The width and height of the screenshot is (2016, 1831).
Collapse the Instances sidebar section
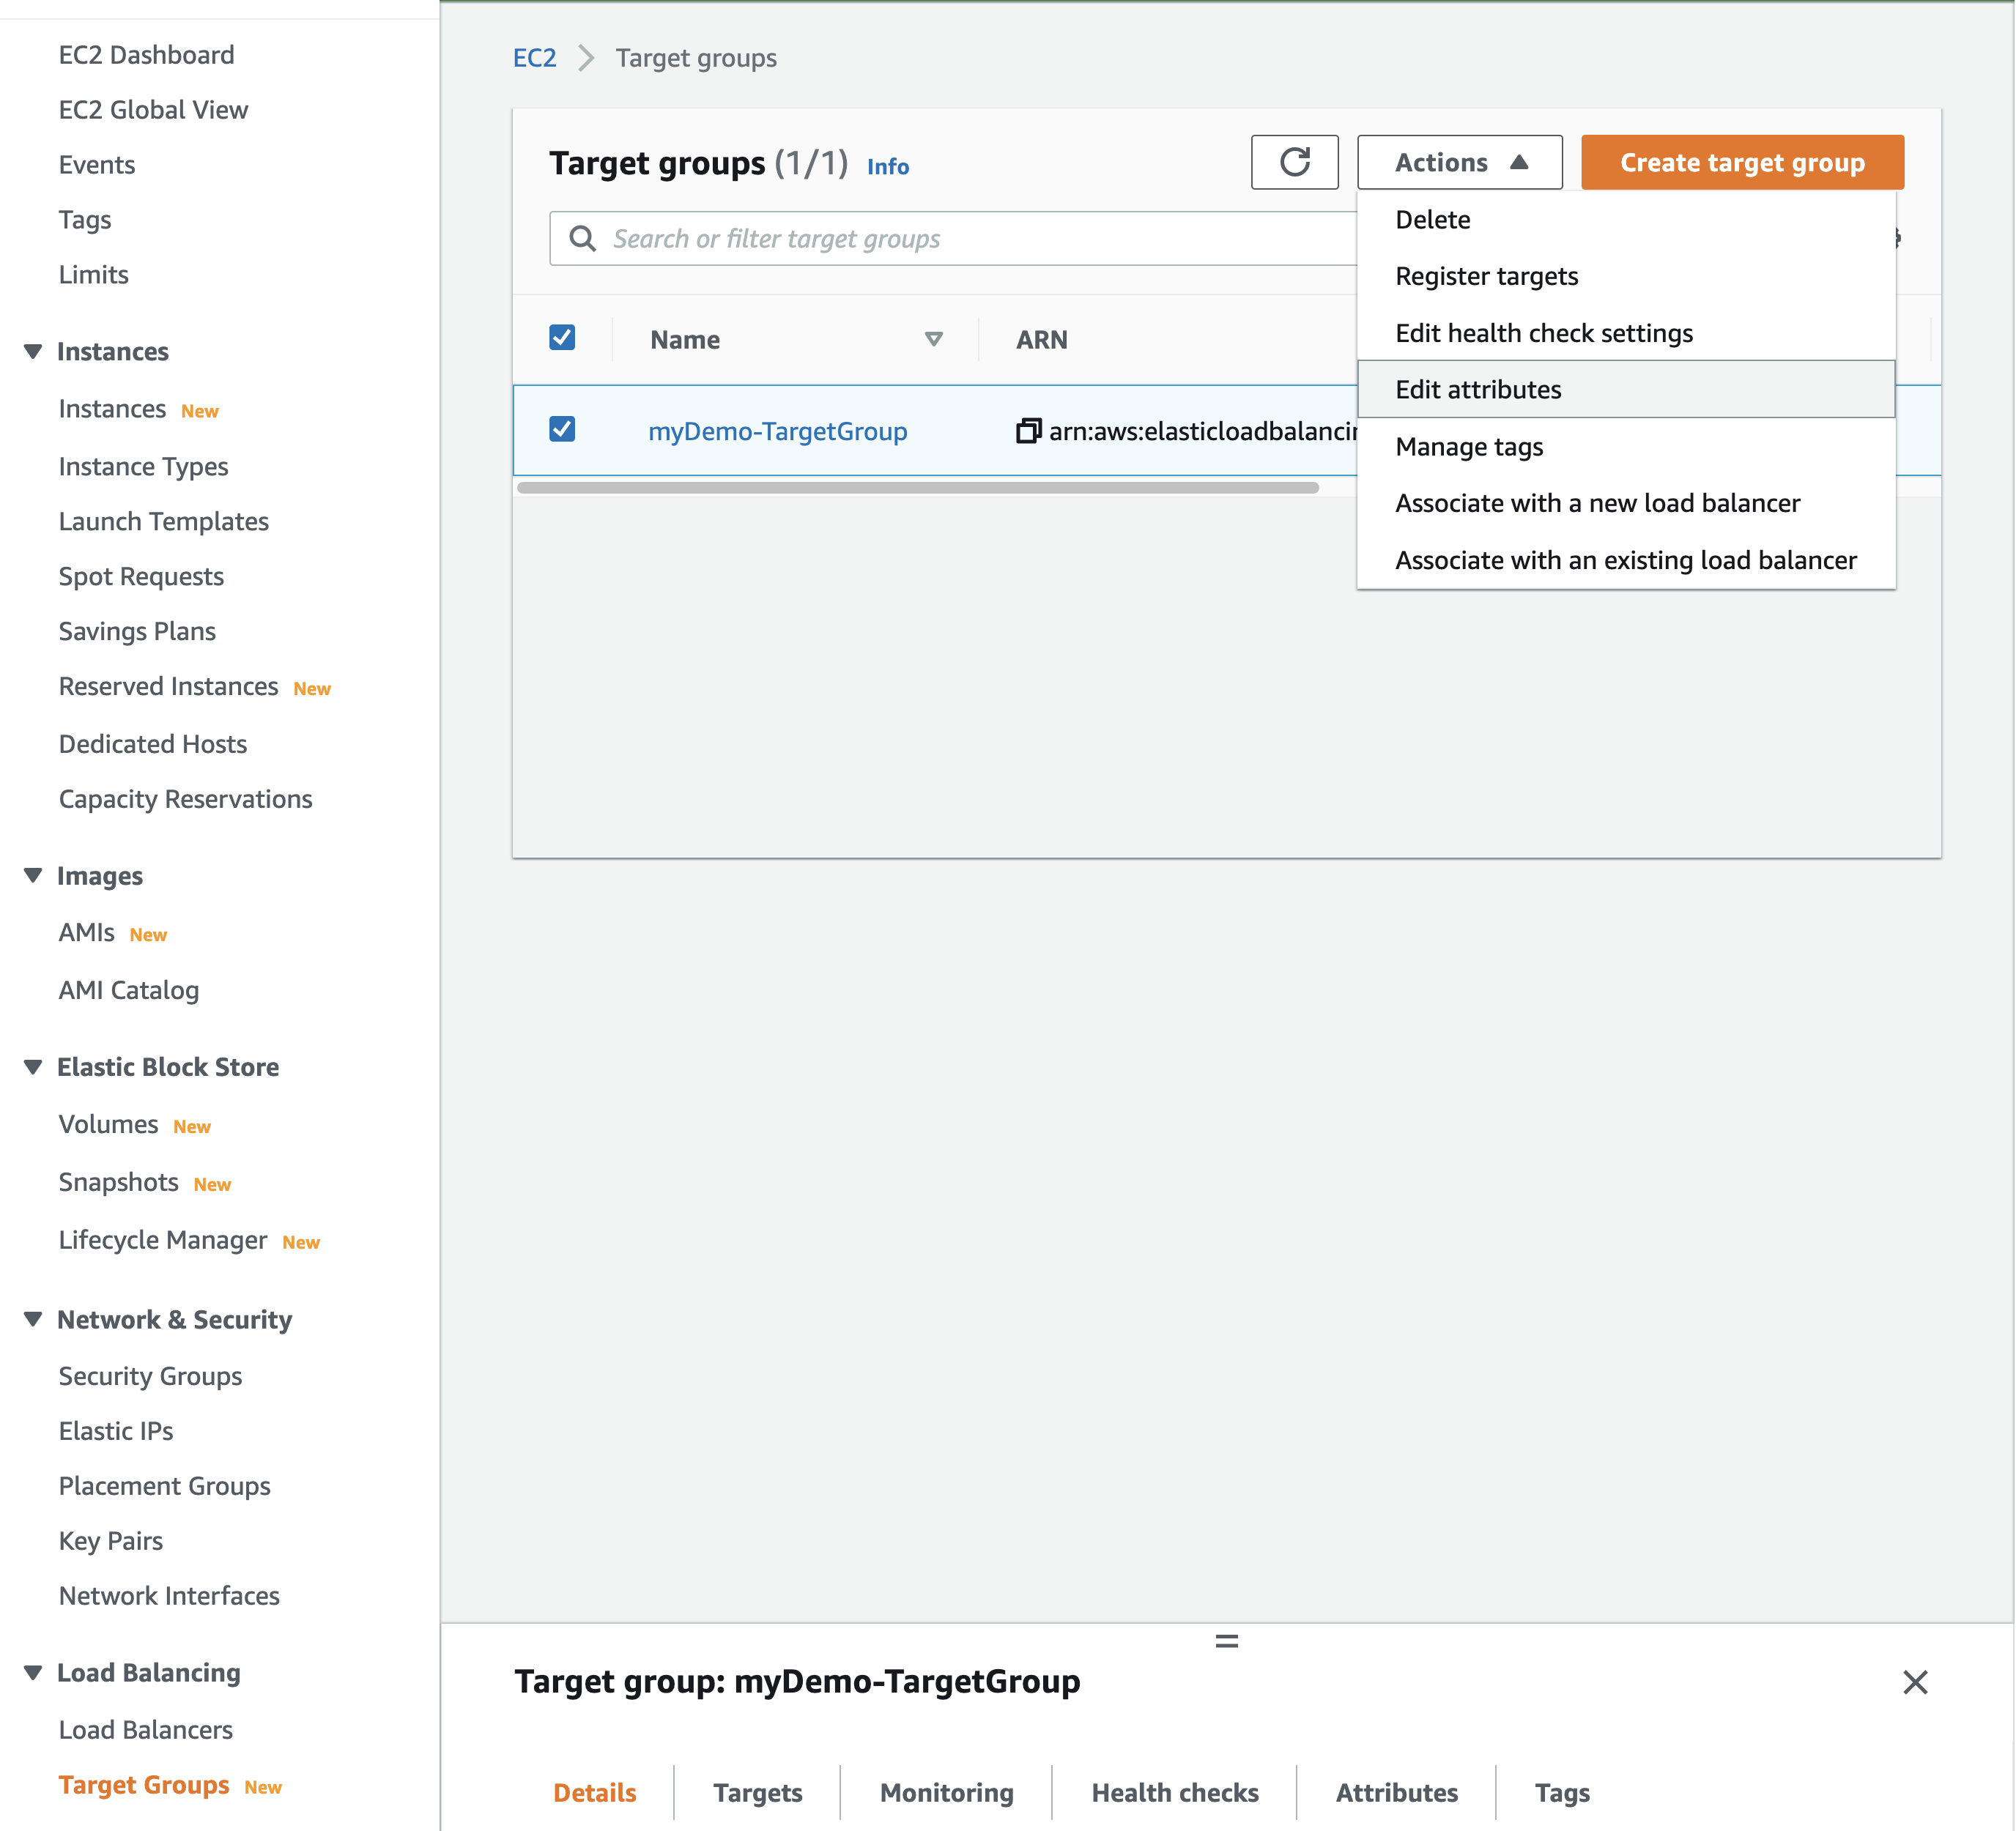coord(33,352)
